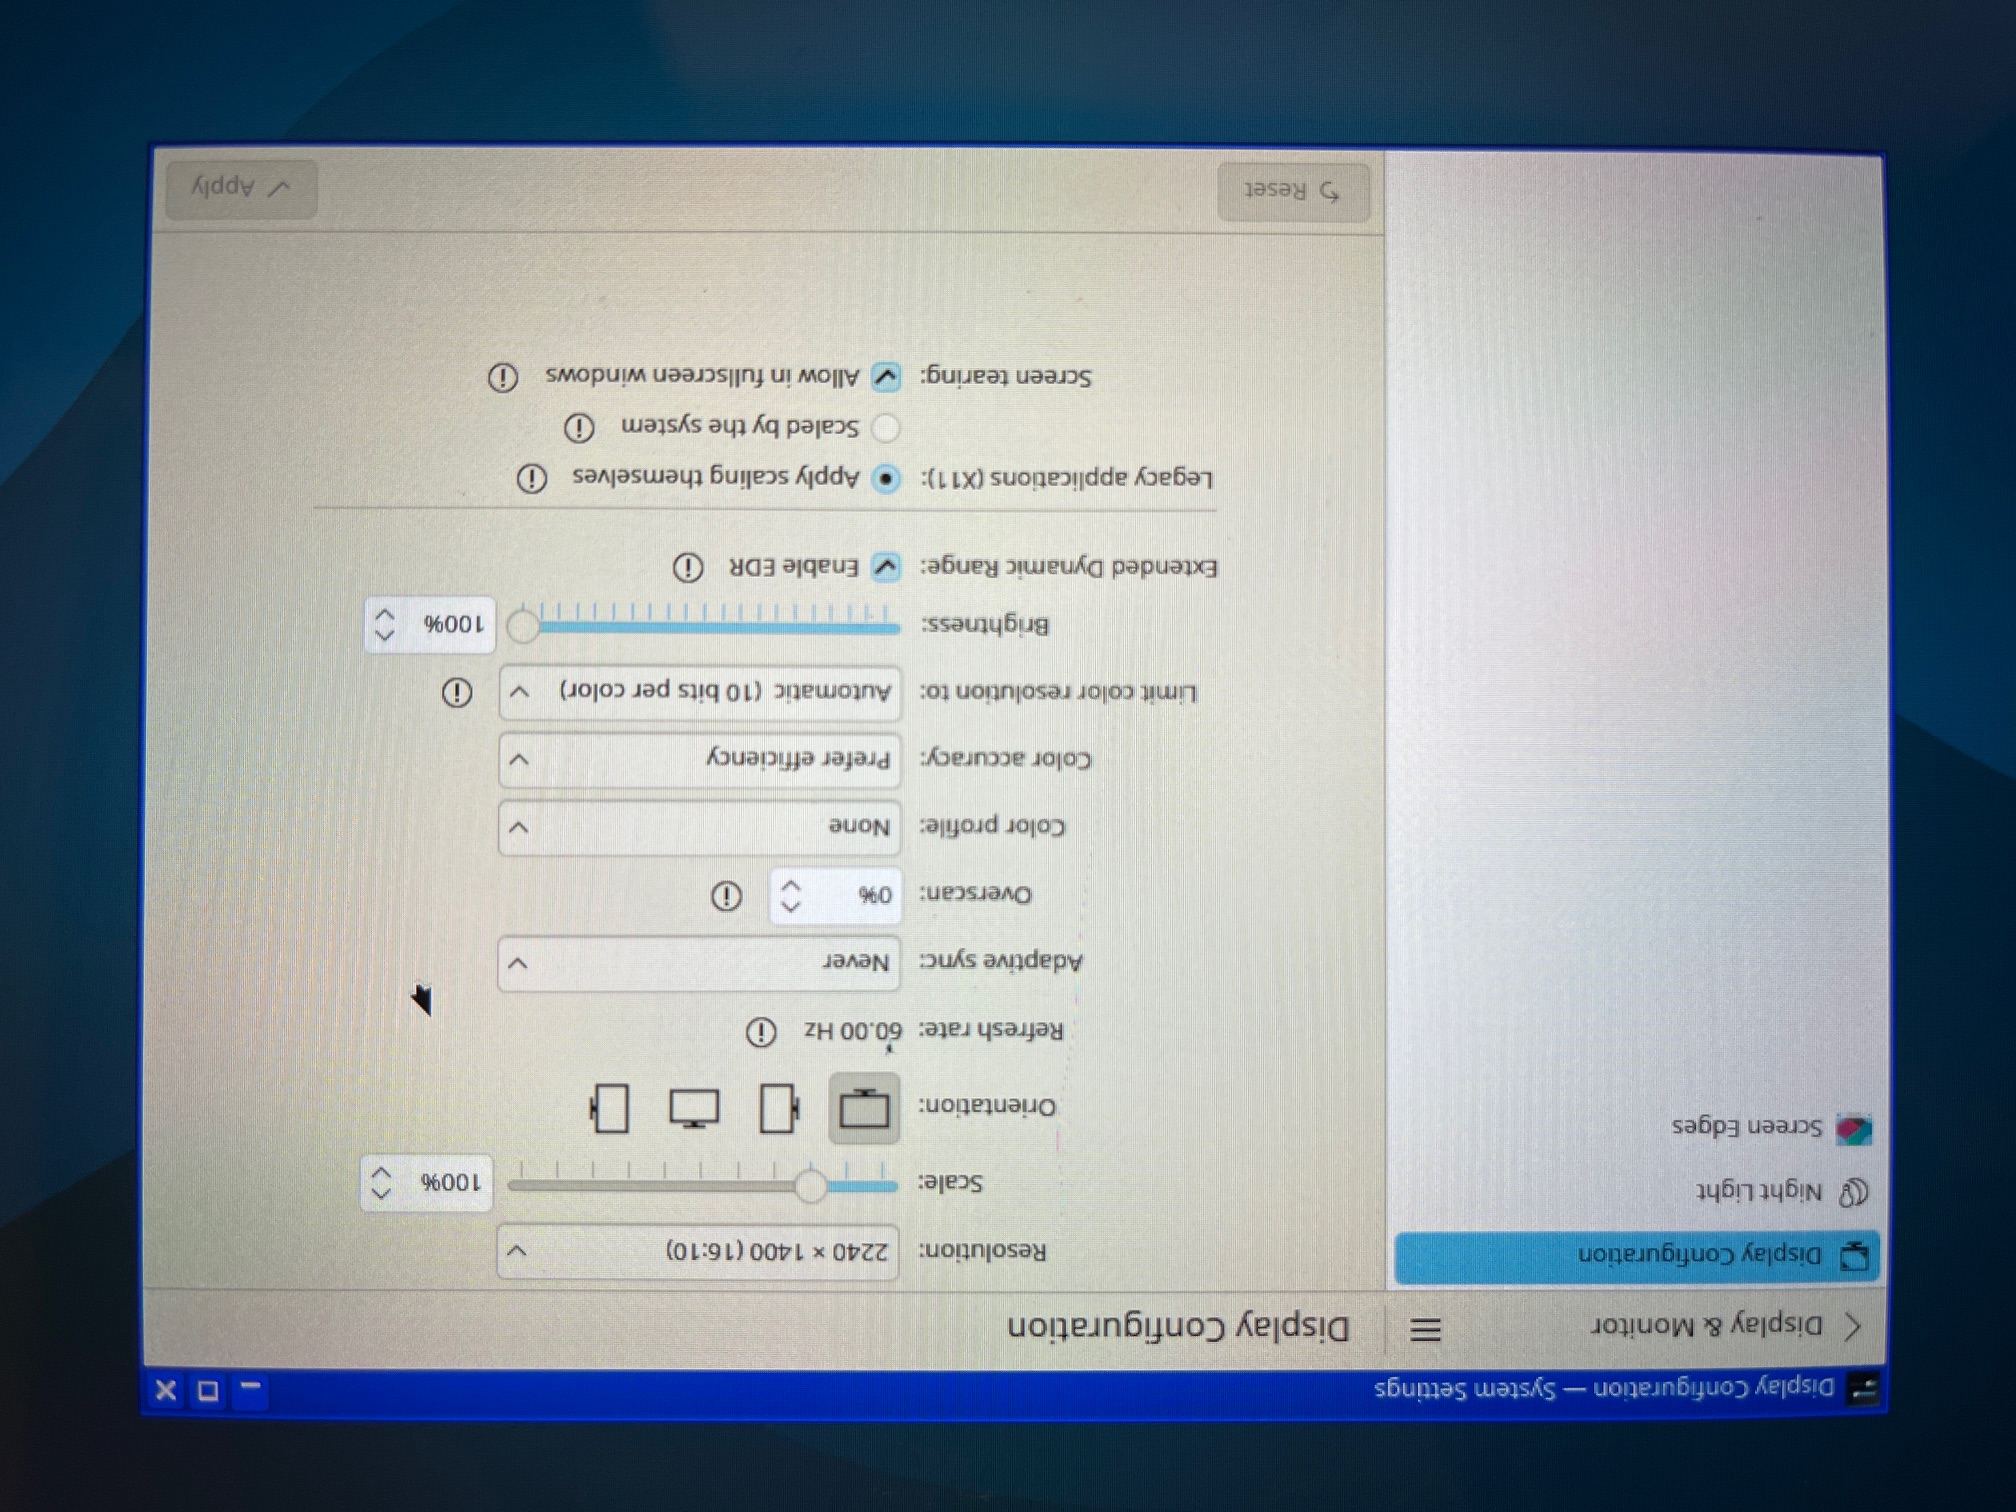Click info icon beside Scaled by the system
Screen dimensions: 2016x1512
point(579,428)
